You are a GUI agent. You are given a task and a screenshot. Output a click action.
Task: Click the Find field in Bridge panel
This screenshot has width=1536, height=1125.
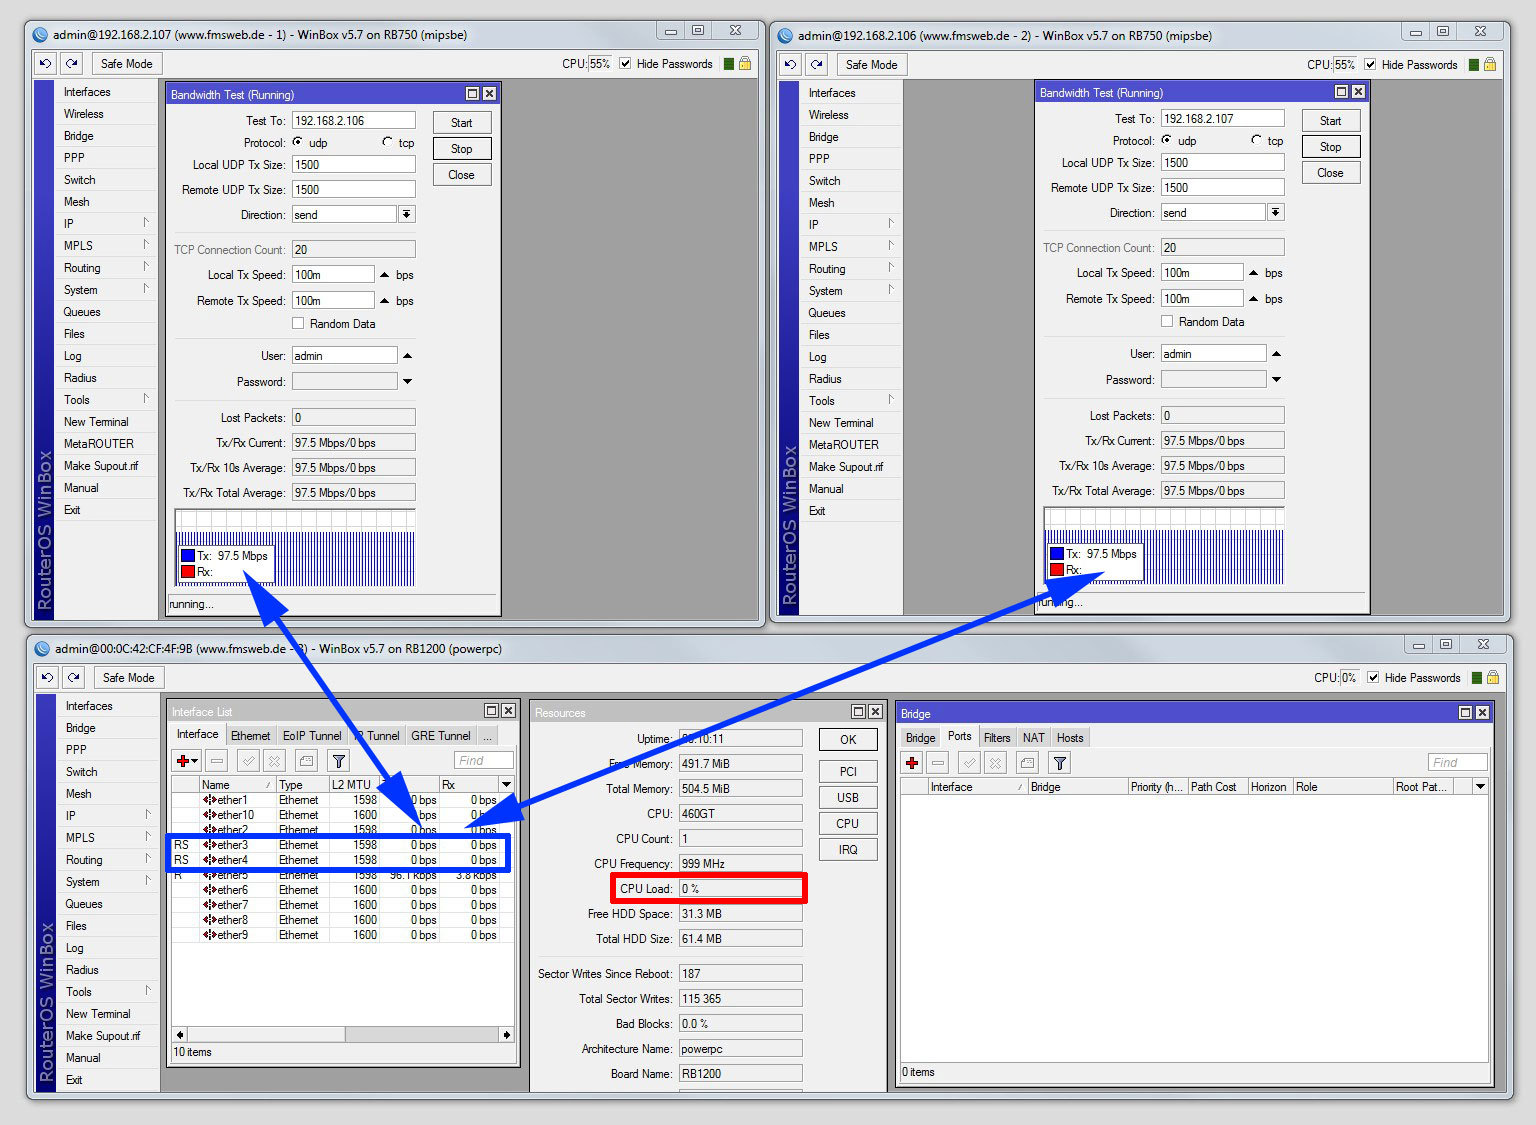(x=1457, y=762)
